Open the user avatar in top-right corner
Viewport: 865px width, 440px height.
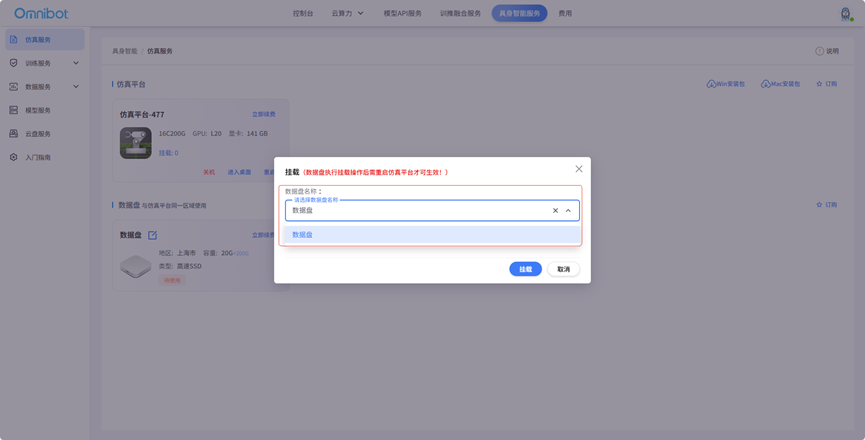coord(846,14)
